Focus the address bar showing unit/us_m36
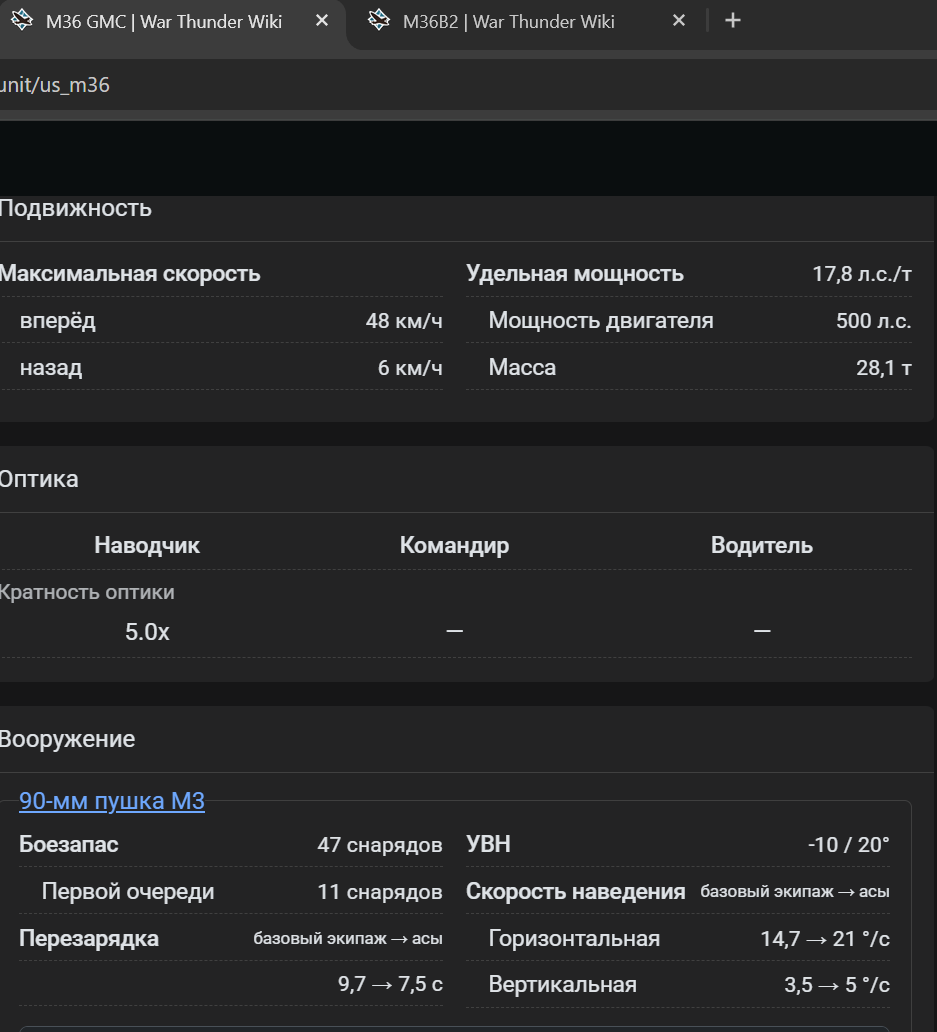937x1032 pixels. tap(468, 85)
